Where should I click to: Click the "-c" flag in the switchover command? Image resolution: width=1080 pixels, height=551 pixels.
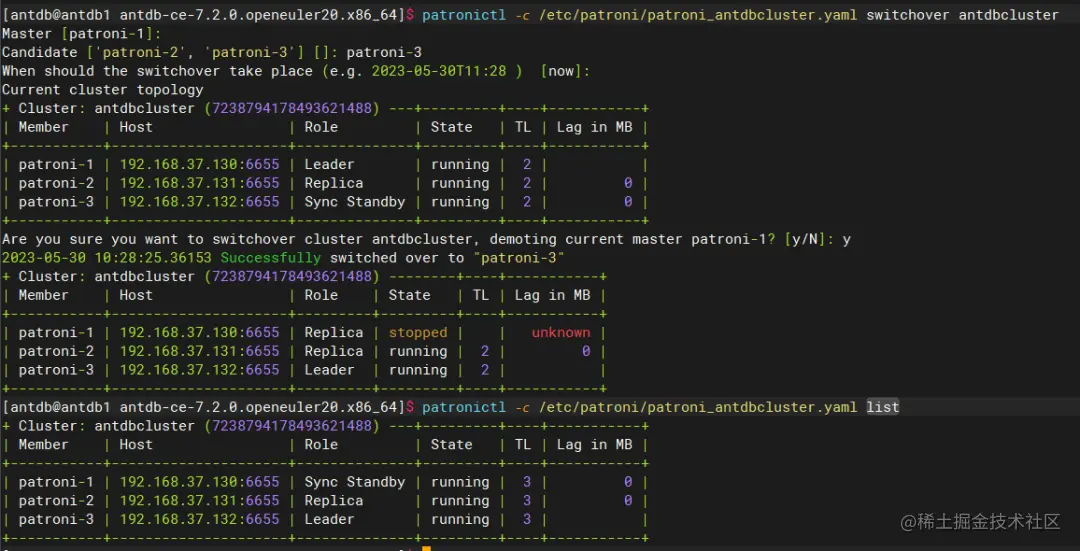click(523, 15)
